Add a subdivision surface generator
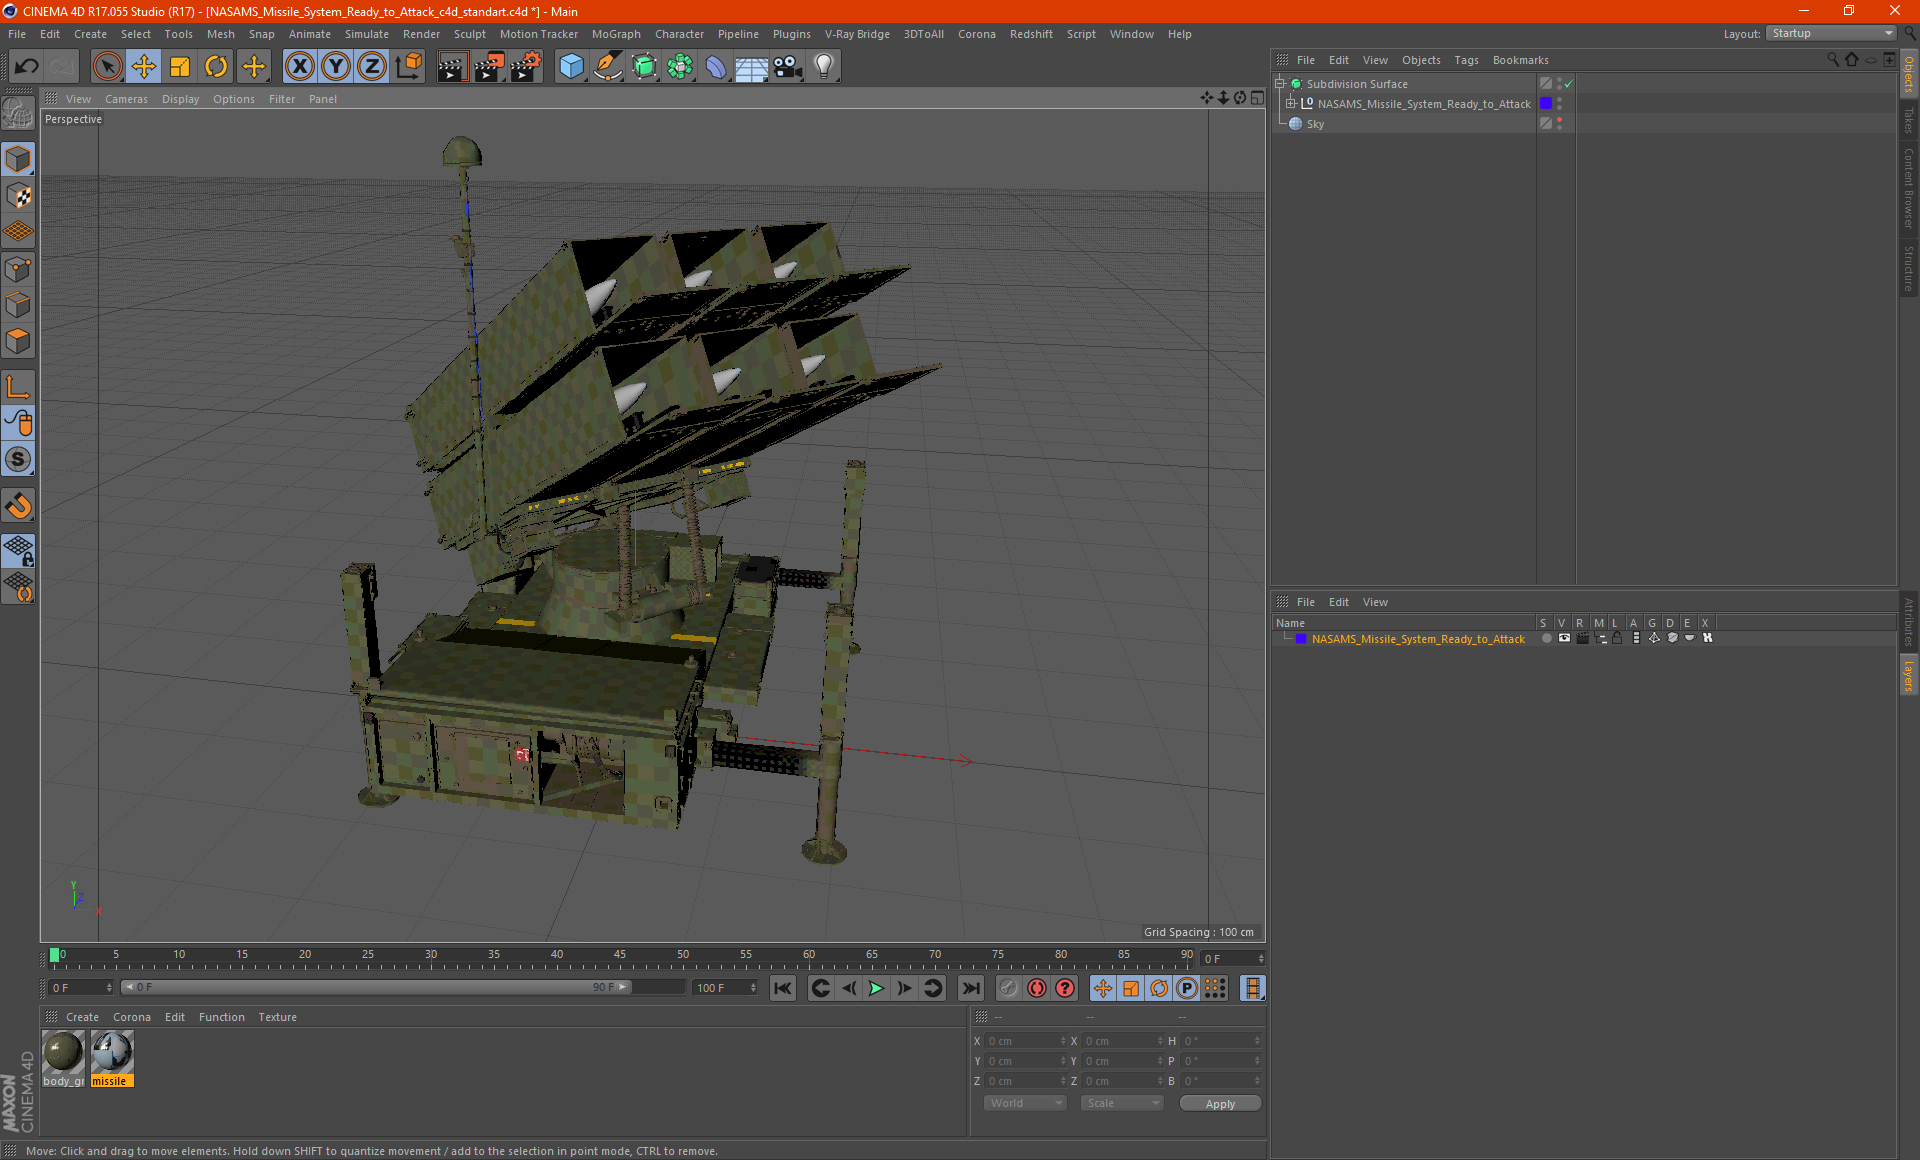This screenshot has height=1160, width=1920. tap(644, 67)
